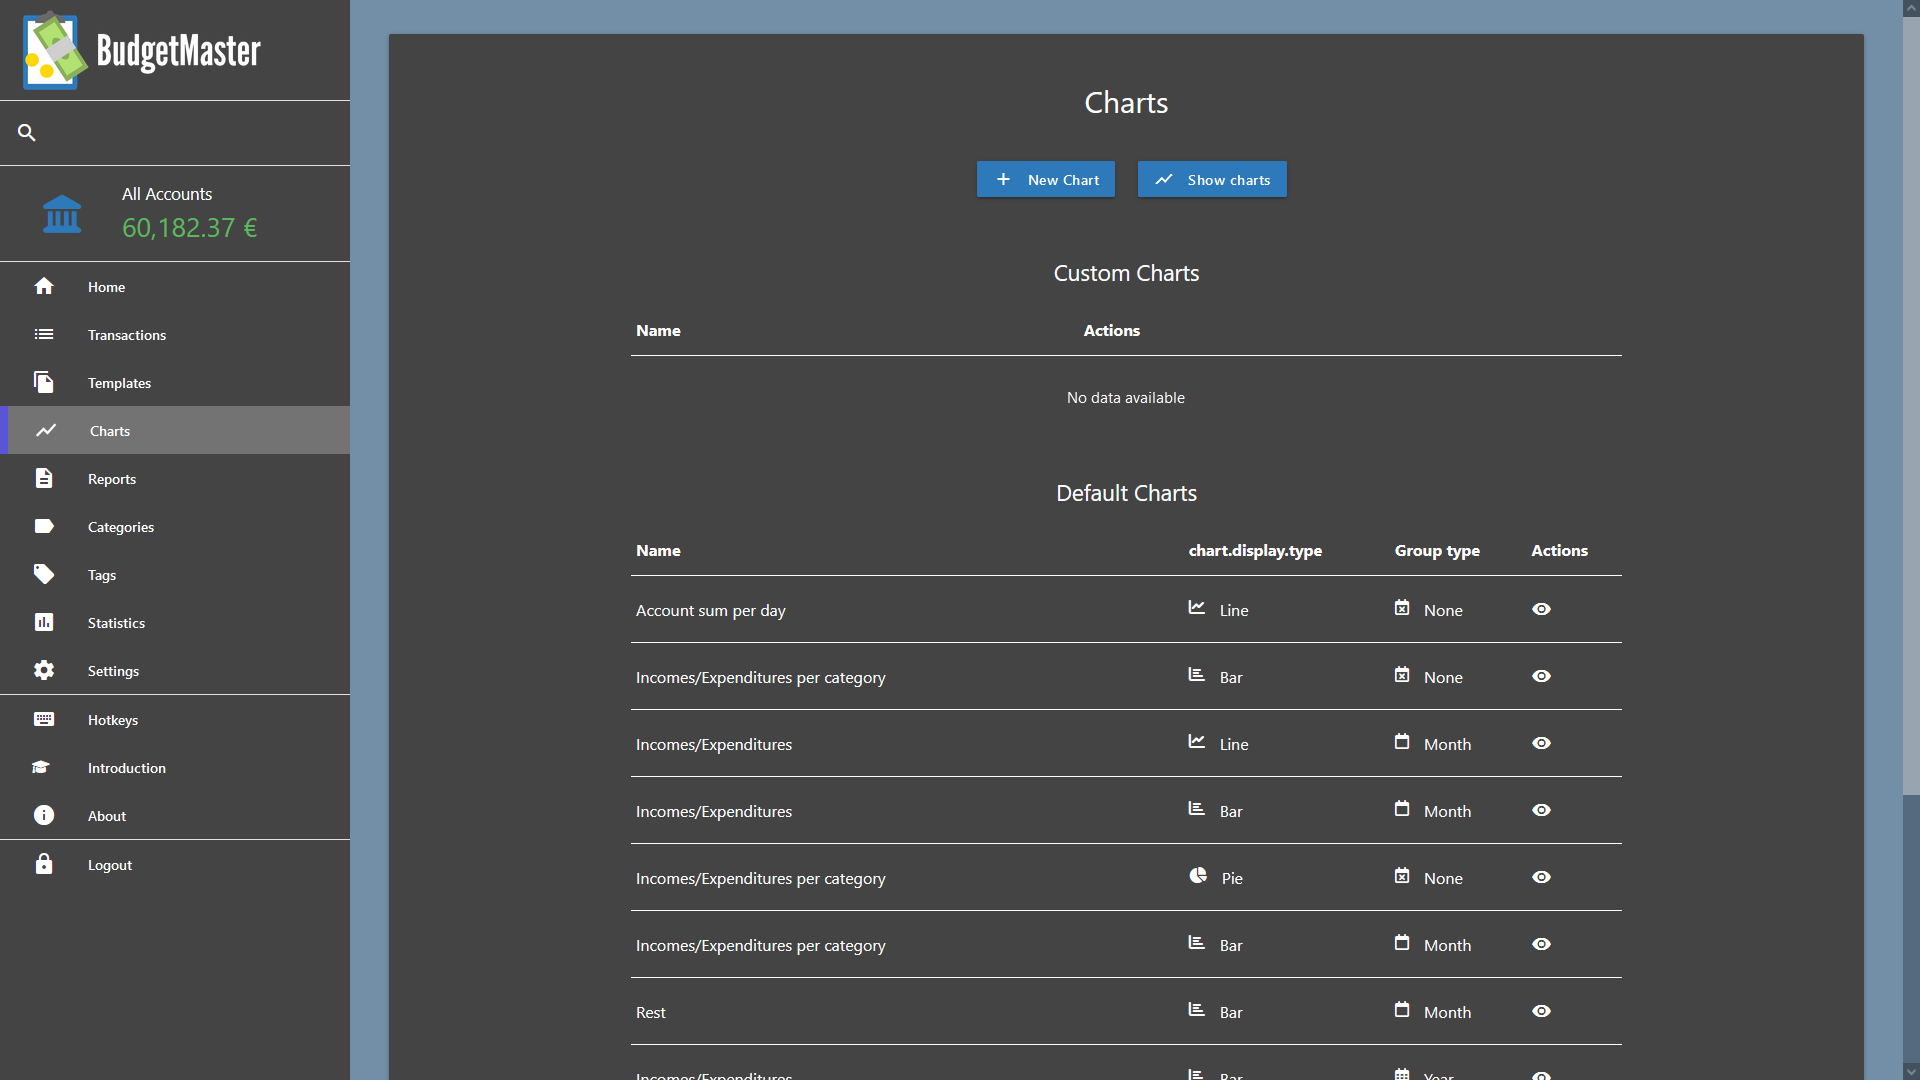Click the Introduction graduation cap icon
This screenshot has height=1080, width=1920.
coord(41,767)
